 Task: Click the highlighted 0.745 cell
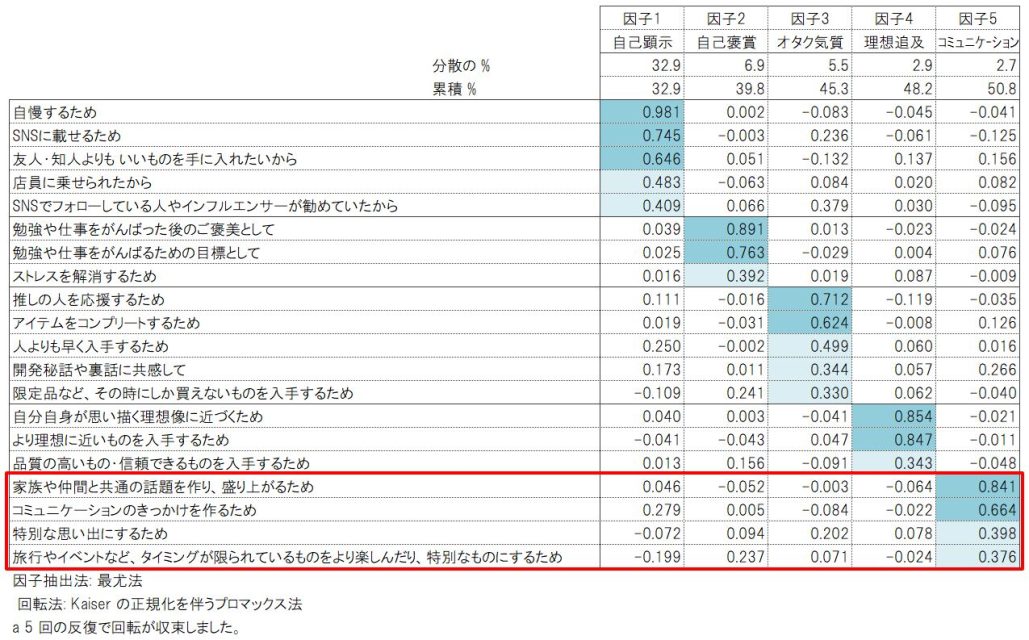pos(642,136)
